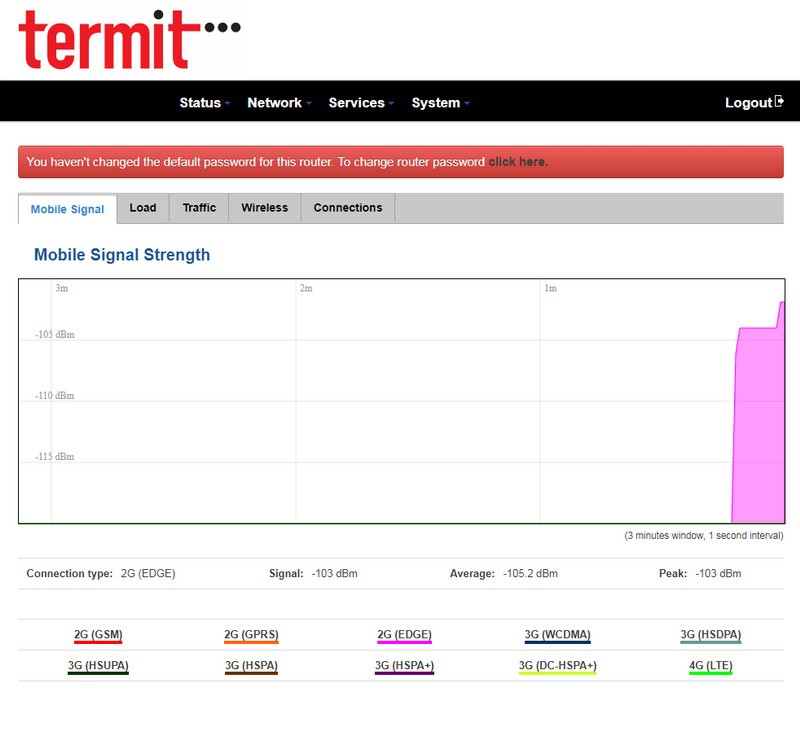Screen dimensions: 800x732
Task: Open the Traffic tab
Action: click(199, 208)
